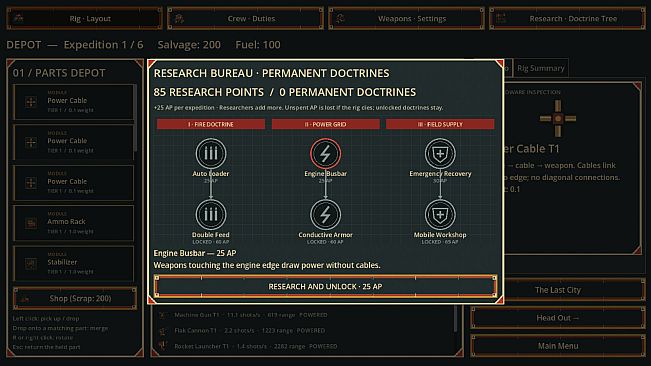The height and width of the screenshot is (366, 651).
Task: Select the first Power Cable module
Action: (x=73, y=102)
